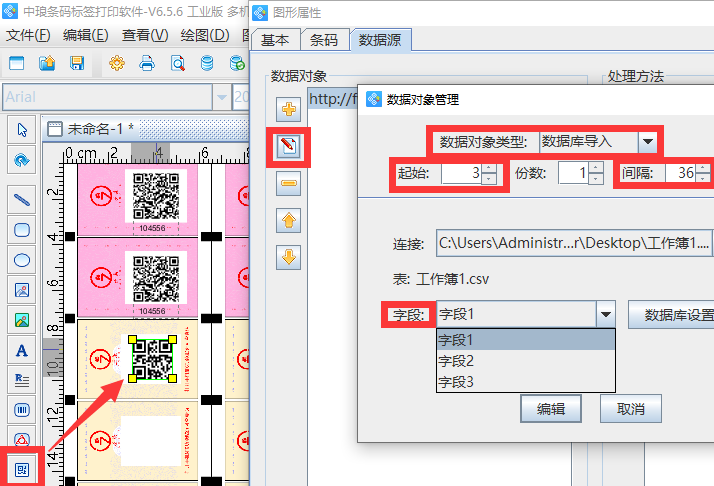Select the insert picture tool
This screenshot has height=486, width=714.
click(x=21, y=290)
